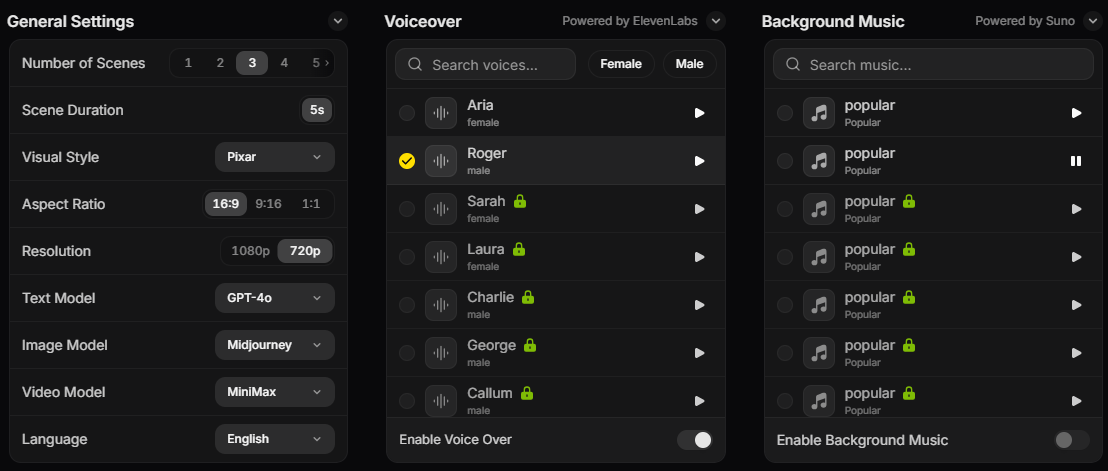This screenshot has width=1108, height=471.
Task: Select the Aria voice radio button
Action: pos(407,113)
